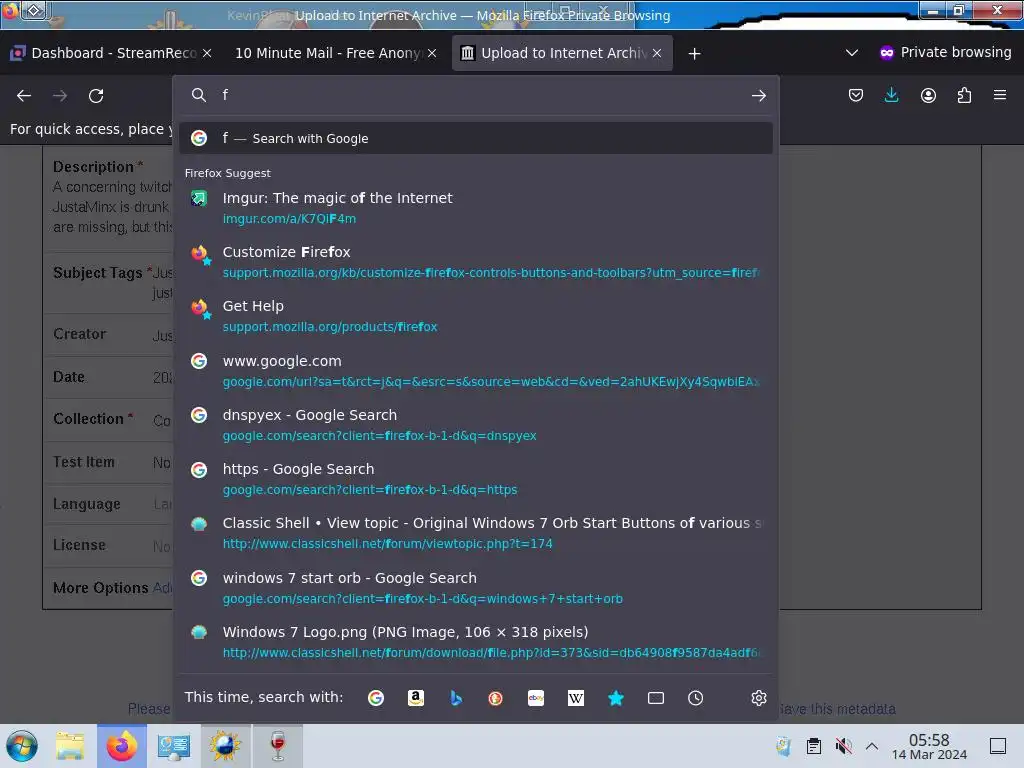Open a new tab with plus button
Viewport: 1024px width, 768px height.
click(694, 54)
